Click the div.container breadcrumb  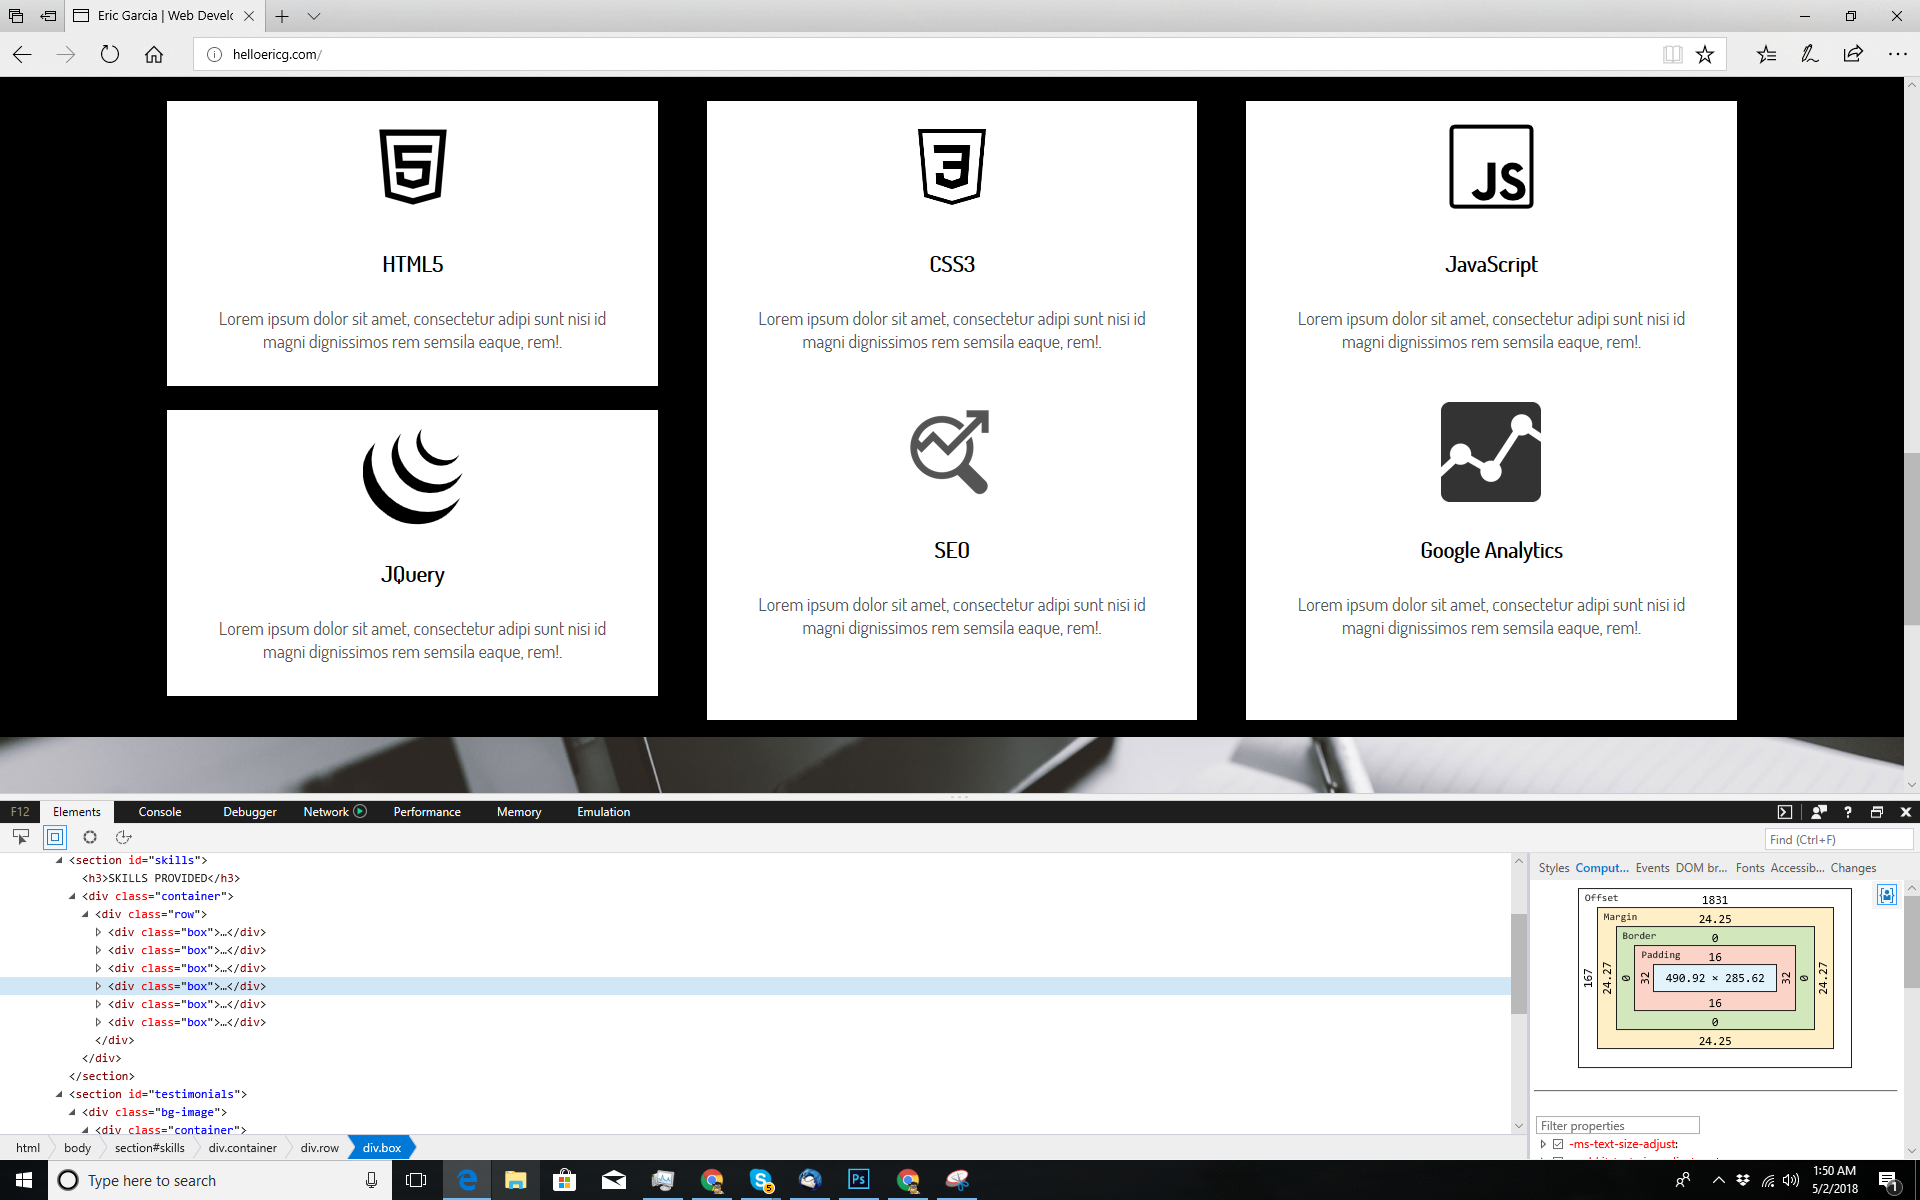click(243, 1148)
